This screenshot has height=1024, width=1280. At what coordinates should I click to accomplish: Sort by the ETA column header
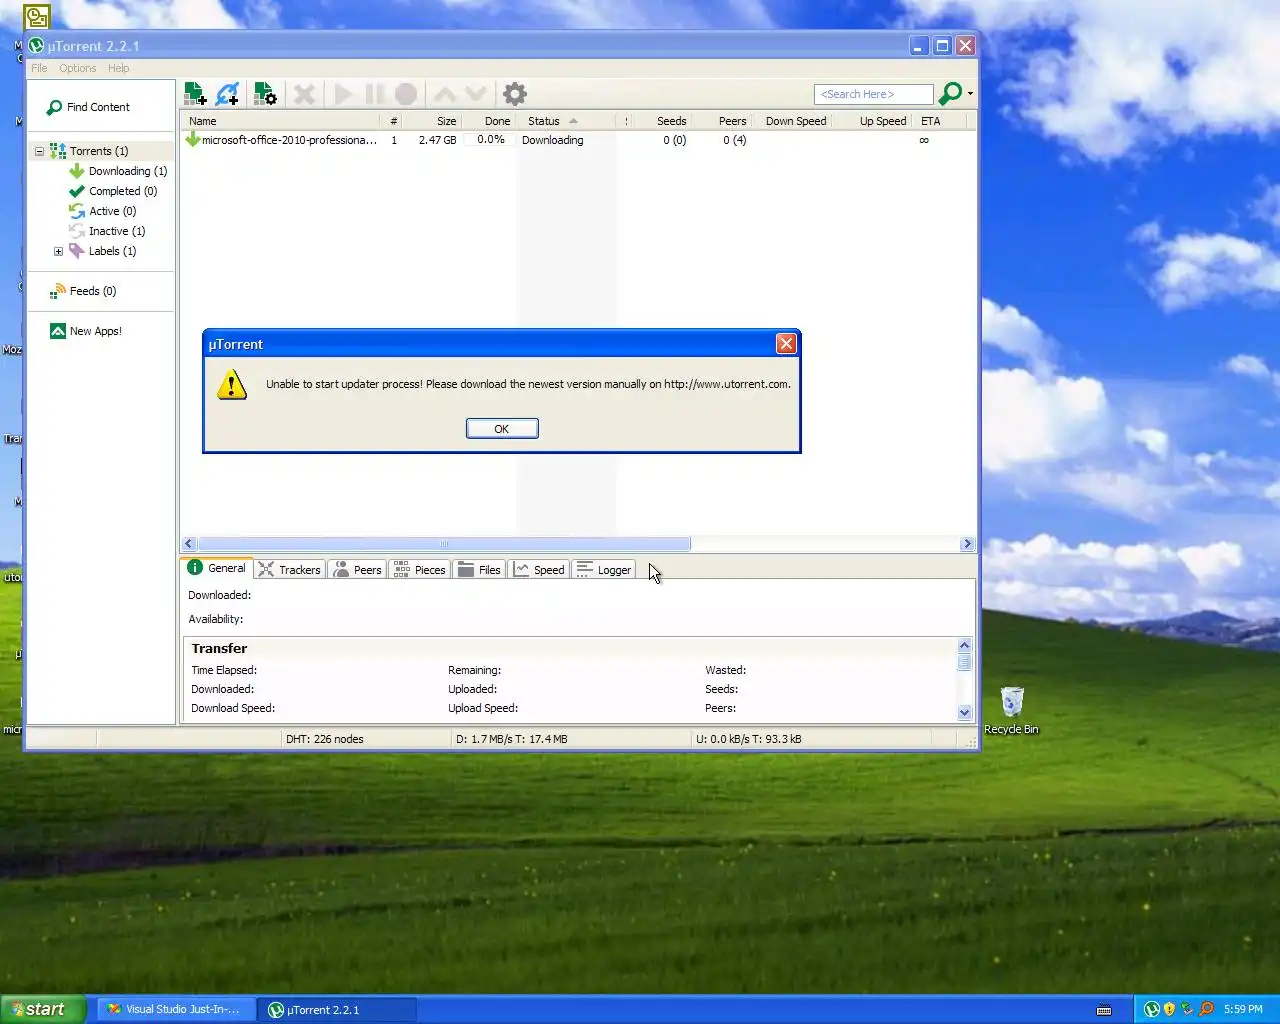[940, 121]
